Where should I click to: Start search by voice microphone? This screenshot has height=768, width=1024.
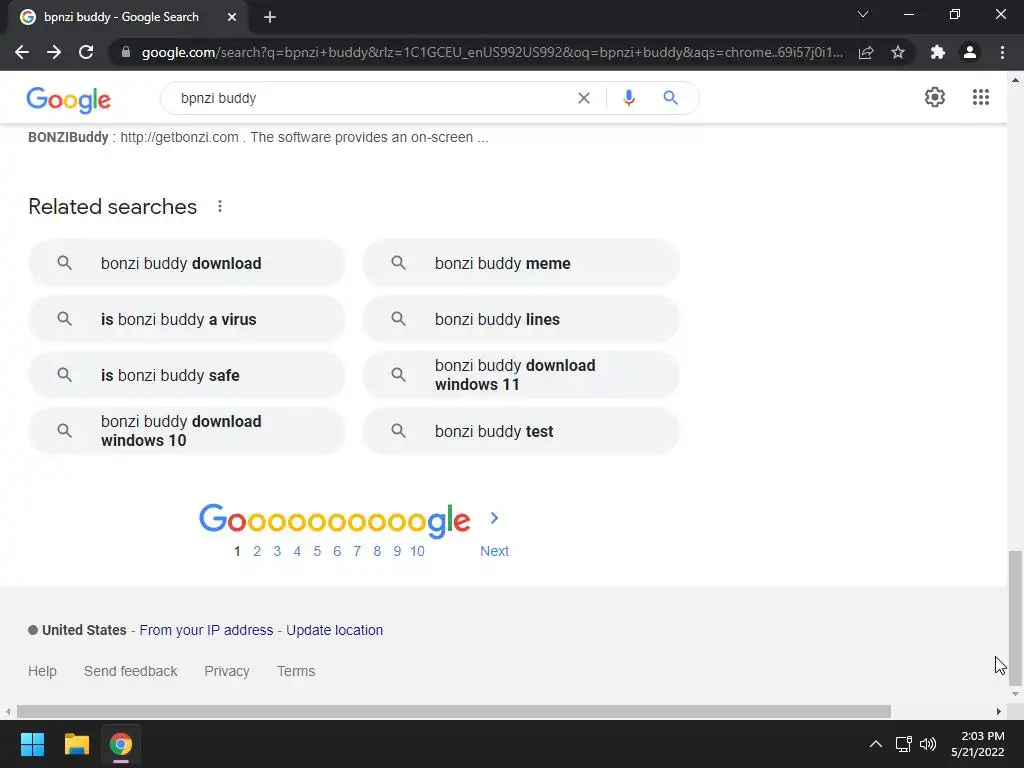(x=629, y=98)
